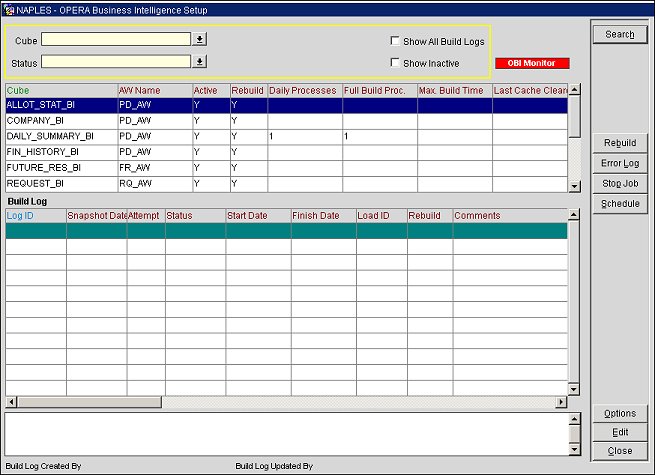The image size is (655, 475).
Task: Sort by the AW Name column header
Action: coord(139,91)
